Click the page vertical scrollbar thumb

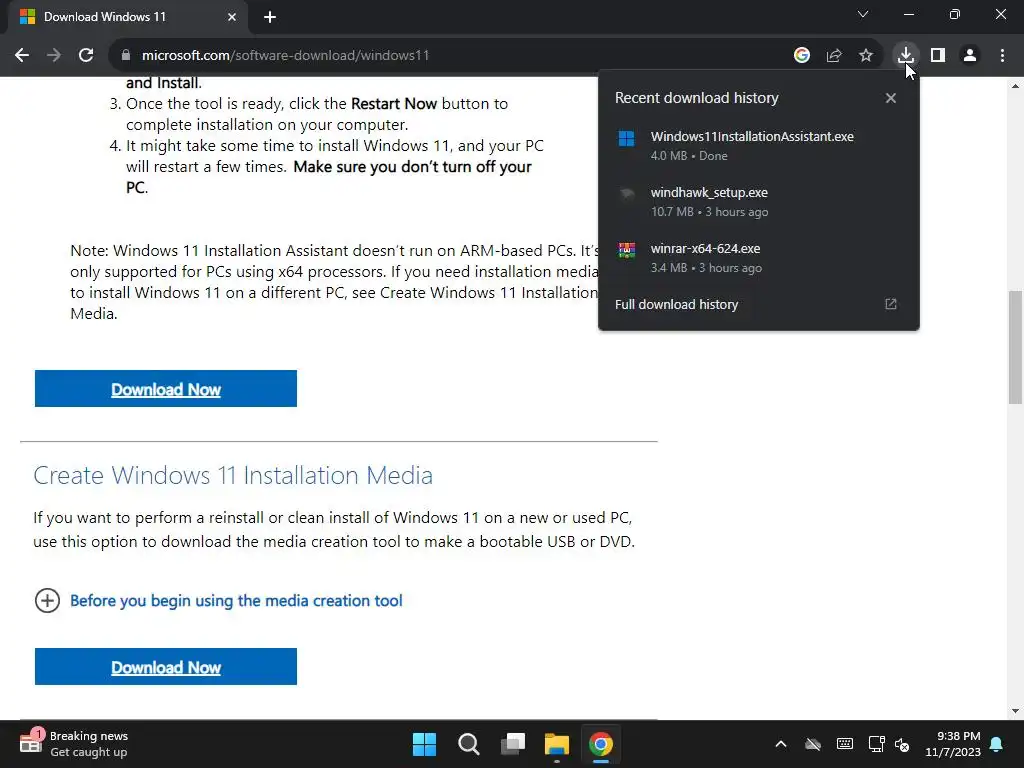pyautogui.click(x=1015, y=347)
